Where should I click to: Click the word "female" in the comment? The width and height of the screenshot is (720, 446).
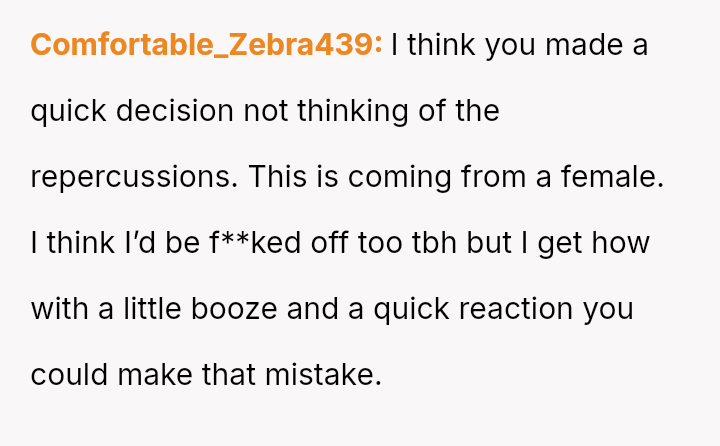(612, 177)
